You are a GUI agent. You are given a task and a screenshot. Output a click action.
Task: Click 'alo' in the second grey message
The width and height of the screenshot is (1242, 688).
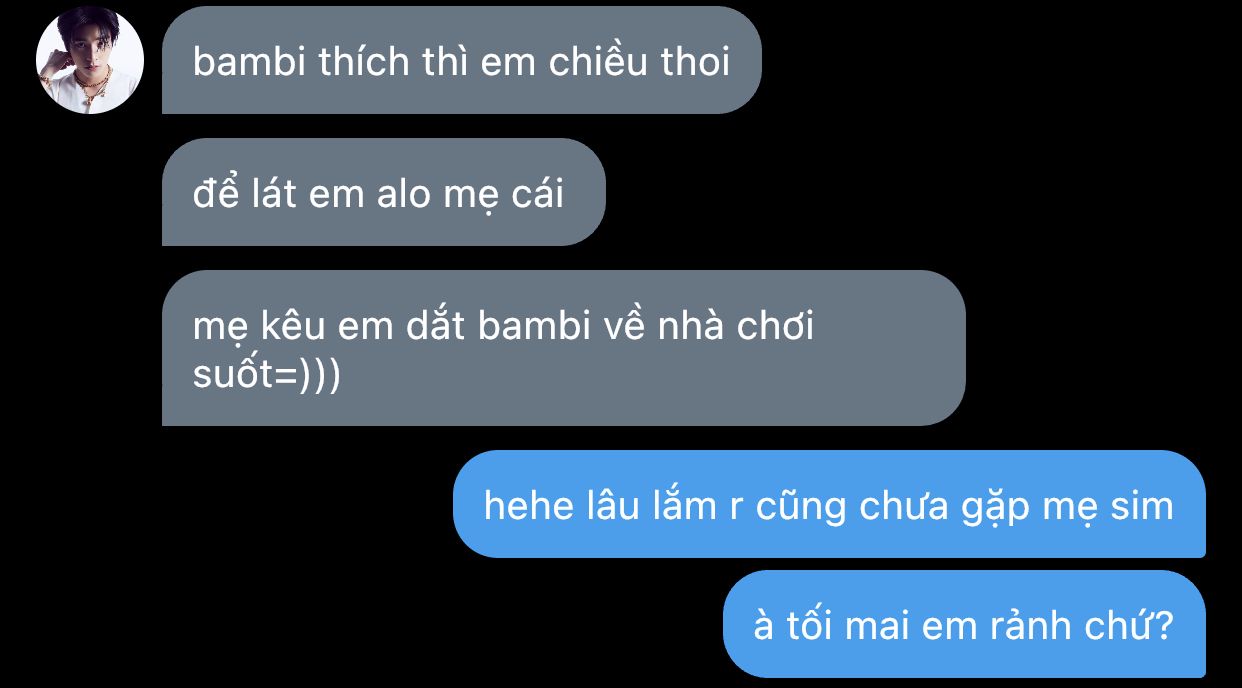tap(403, 194)
